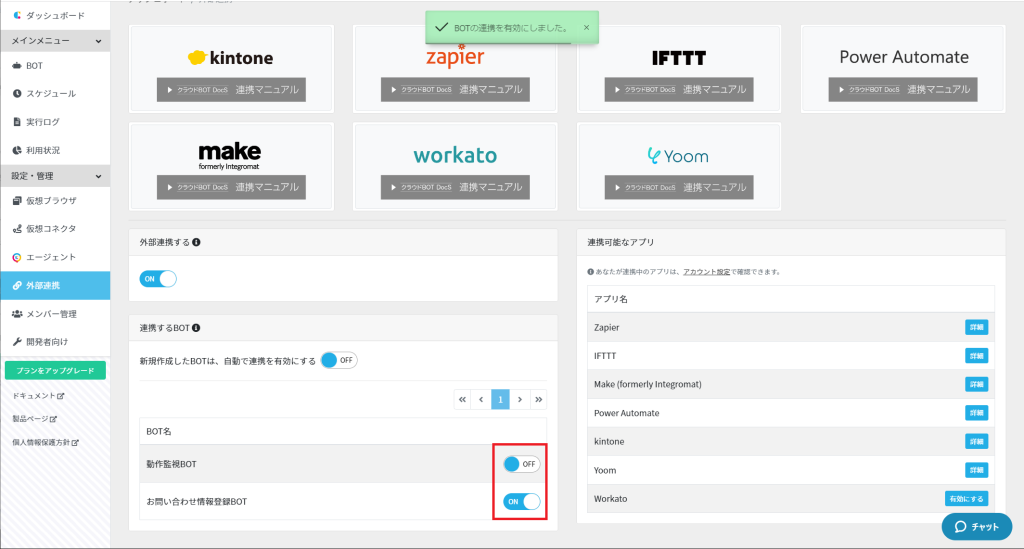The width and height of the screenshot is (1024, 549).
Task: Open zapier 連携マニュアル button
Action: click(455, 89)
